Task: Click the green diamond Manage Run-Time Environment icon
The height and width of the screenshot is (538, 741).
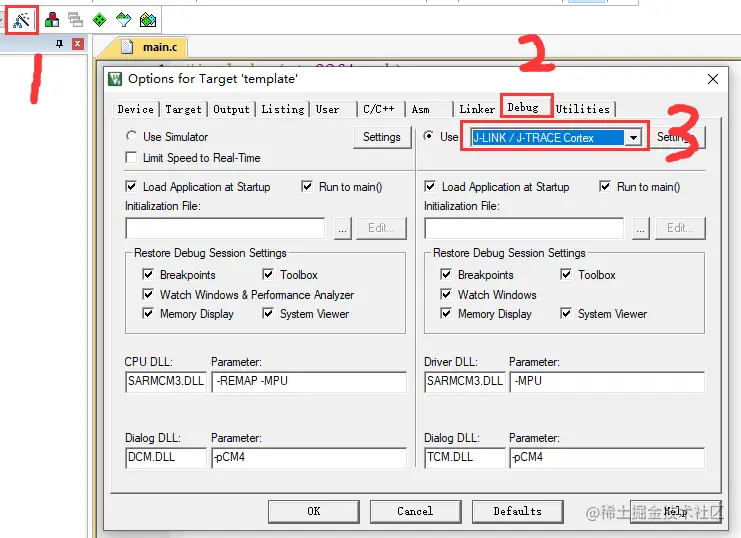Action: point(99,20)
